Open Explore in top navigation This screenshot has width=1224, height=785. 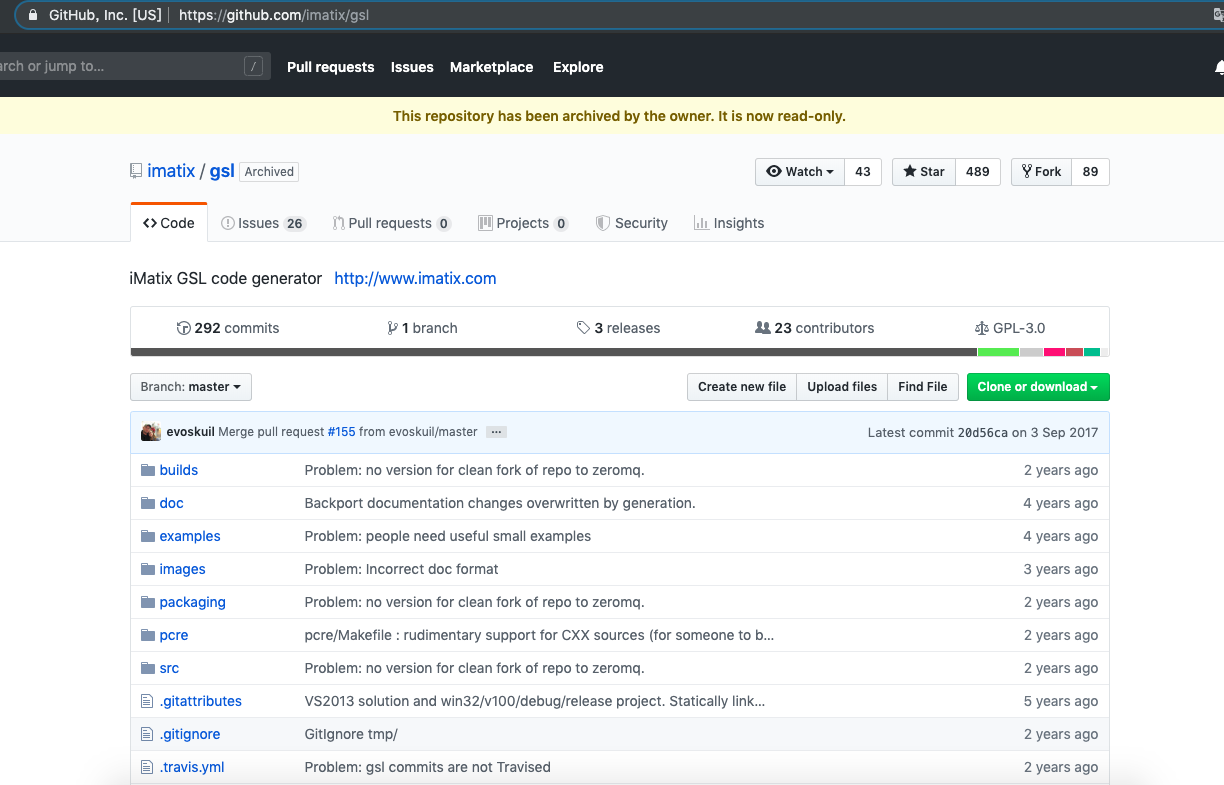tap(578, 67)
